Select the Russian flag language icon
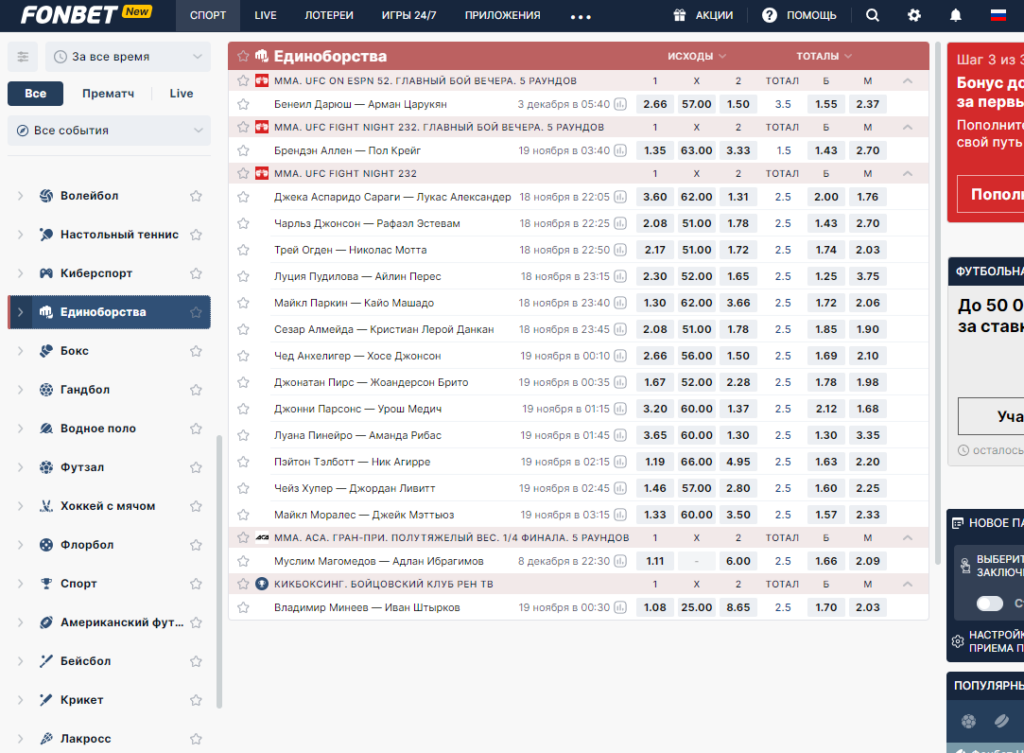1024x753 pixels. tap(998, 15)
